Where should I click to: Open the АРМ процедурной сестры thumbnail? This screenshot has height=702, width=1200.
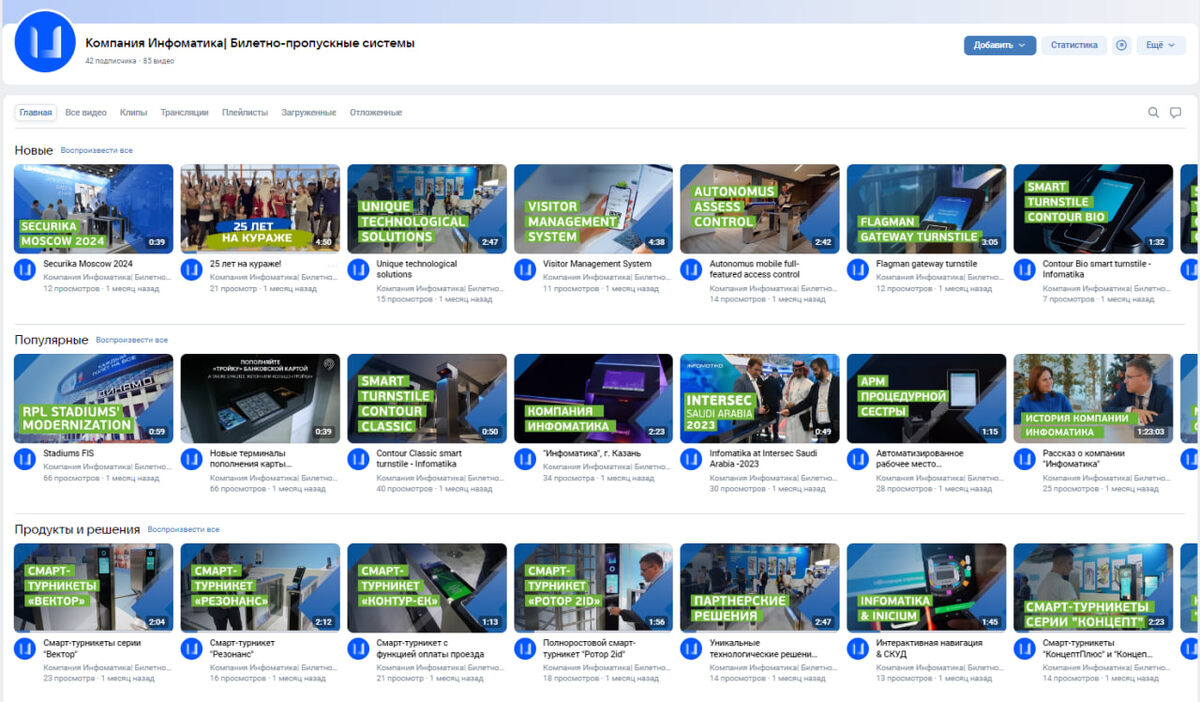927,398
